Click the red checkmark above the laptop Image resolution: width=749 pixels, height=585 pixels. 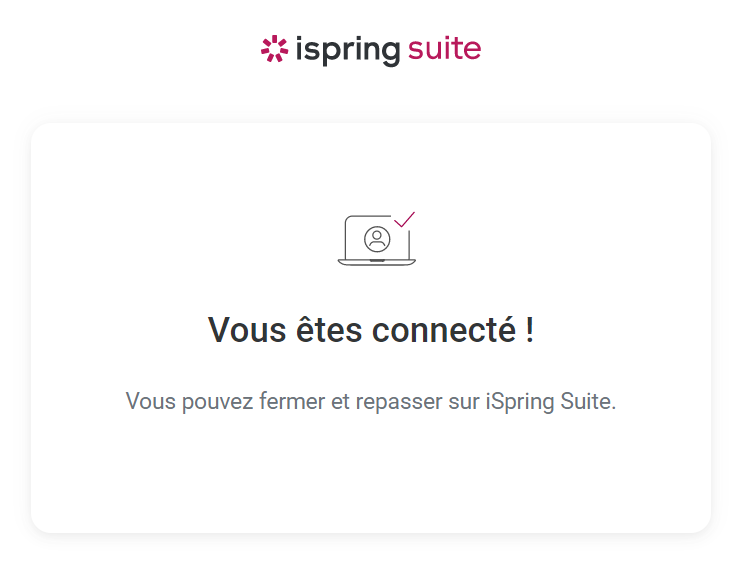[404, 219]
